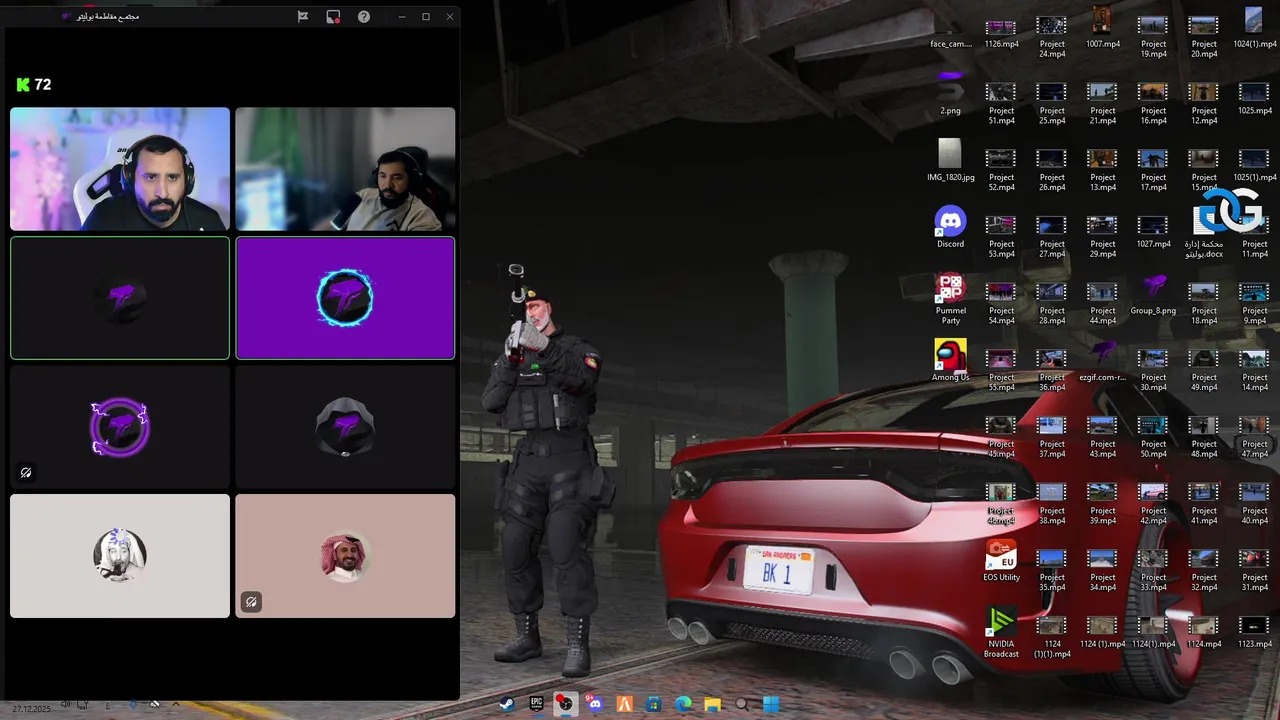Open File Explorer from taskbar

click(712, 704)
